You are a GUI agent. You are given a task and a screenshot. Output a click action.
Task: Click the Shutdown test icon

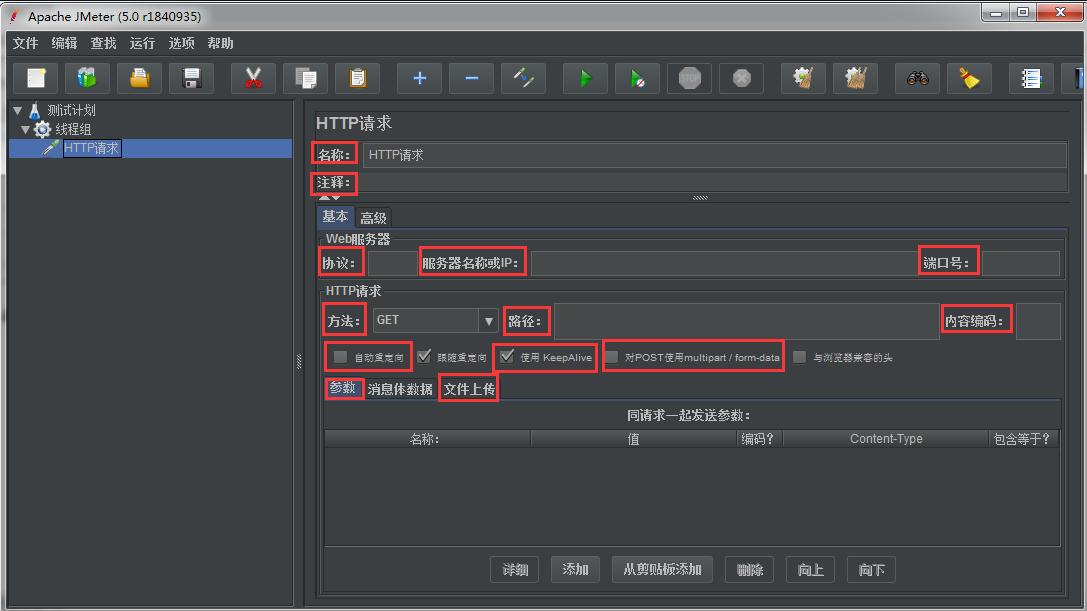742,78
